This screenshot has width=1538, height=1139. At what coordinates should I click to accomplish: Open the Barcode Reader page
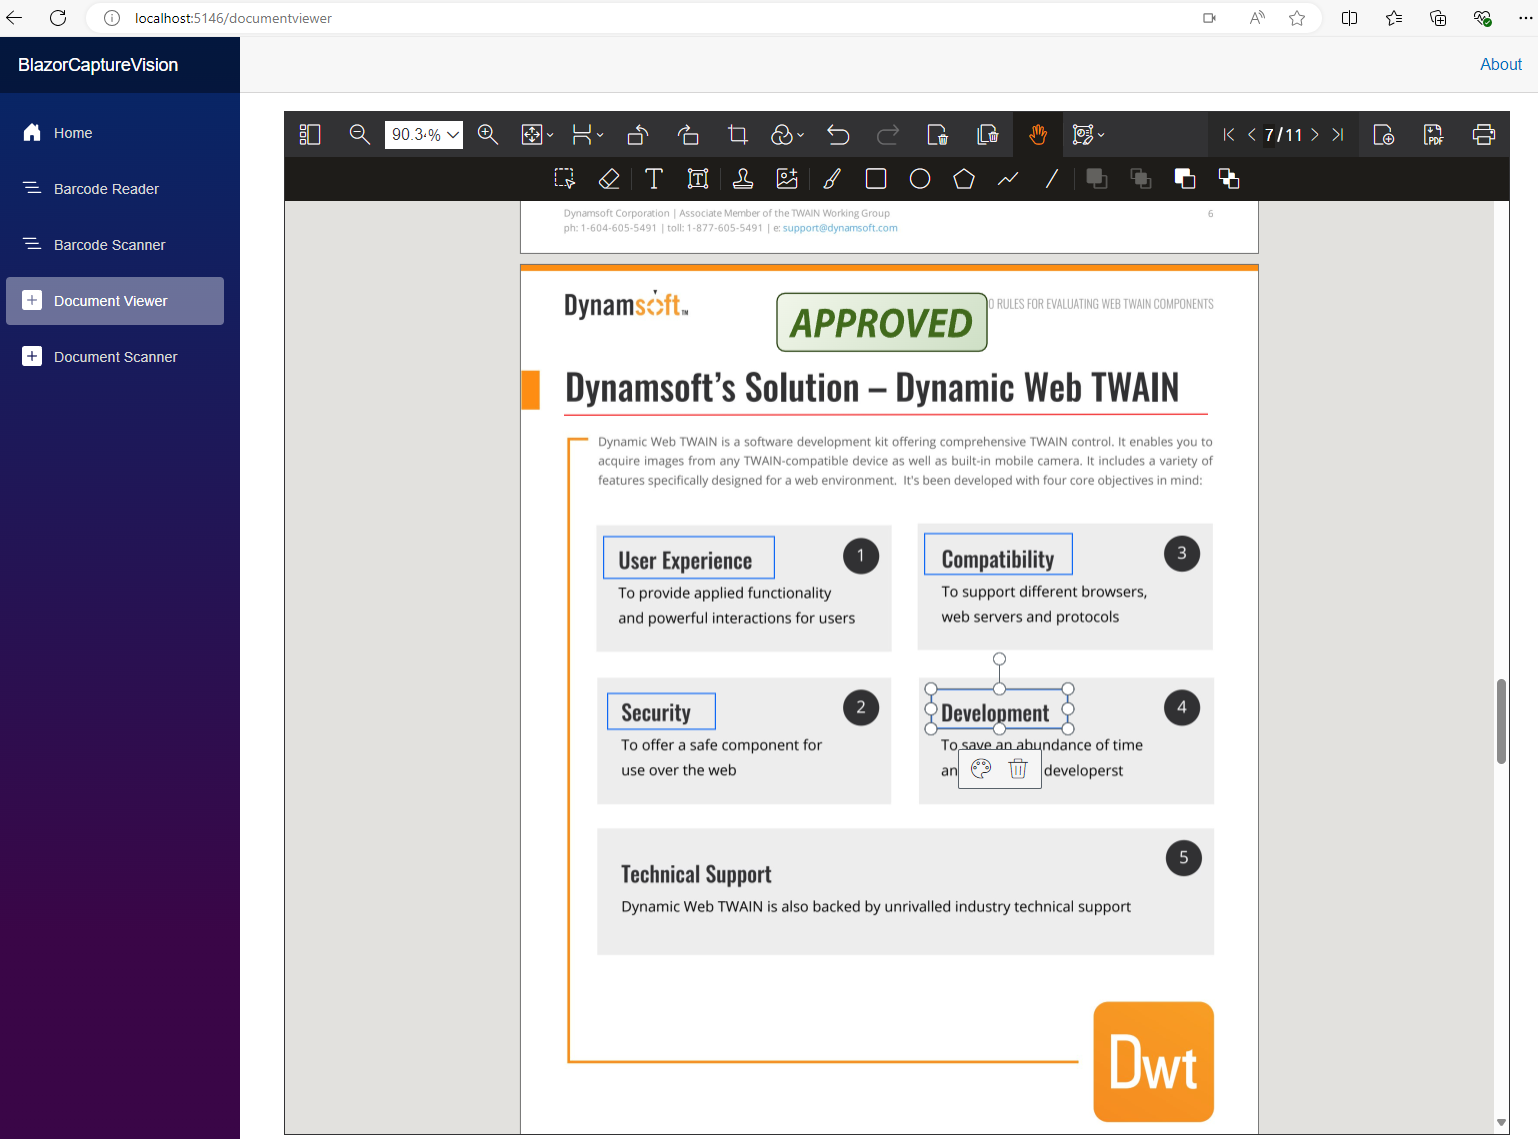[x=106, y=189]
